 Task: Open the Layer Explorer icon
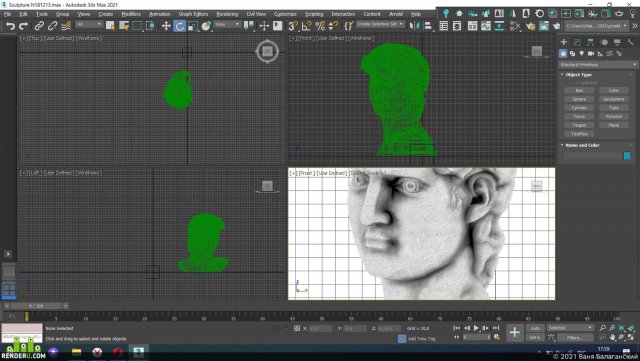tap(457, 26)
